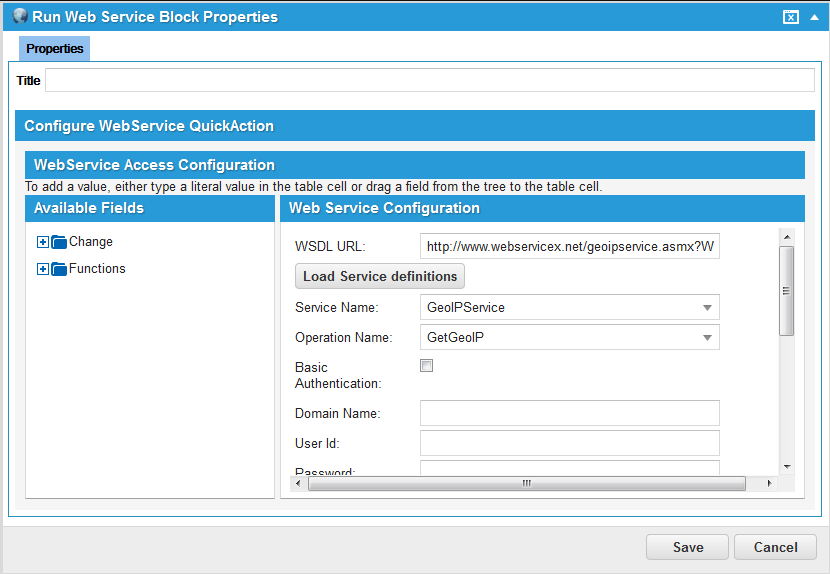The height and width of the screenshot is (574, 830).
Task: Click the Load Service definitions button
Action: (x=380, y=276)
